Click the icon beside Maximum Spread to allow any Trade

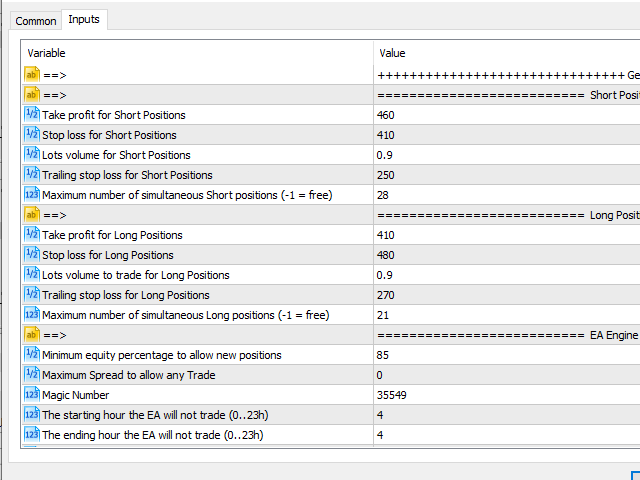pos(32,374)
